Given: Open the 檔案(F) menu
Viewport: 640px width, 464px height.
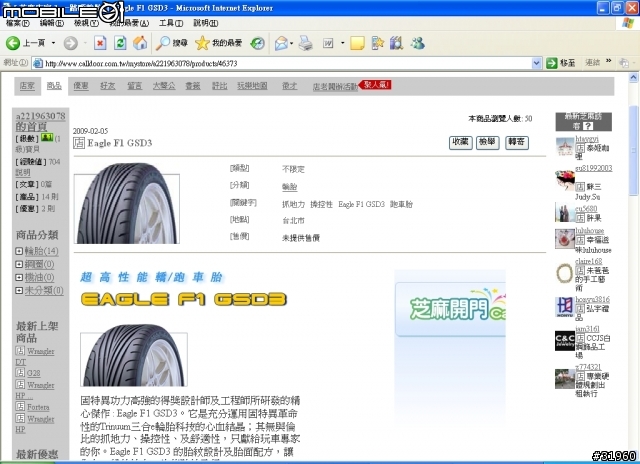Looking at the screenshot, I should 17,23.
